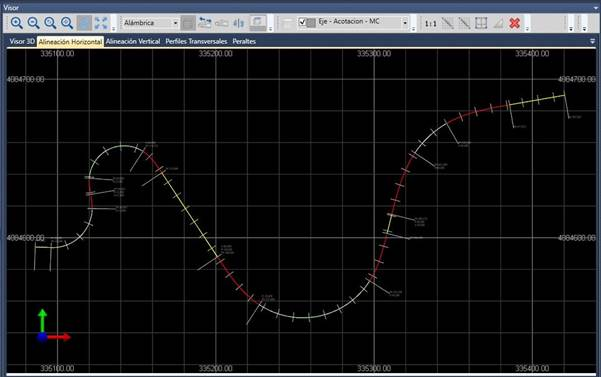Go to the Visor 3D tab
Screen dimensions: 601x377
point(22,41)
